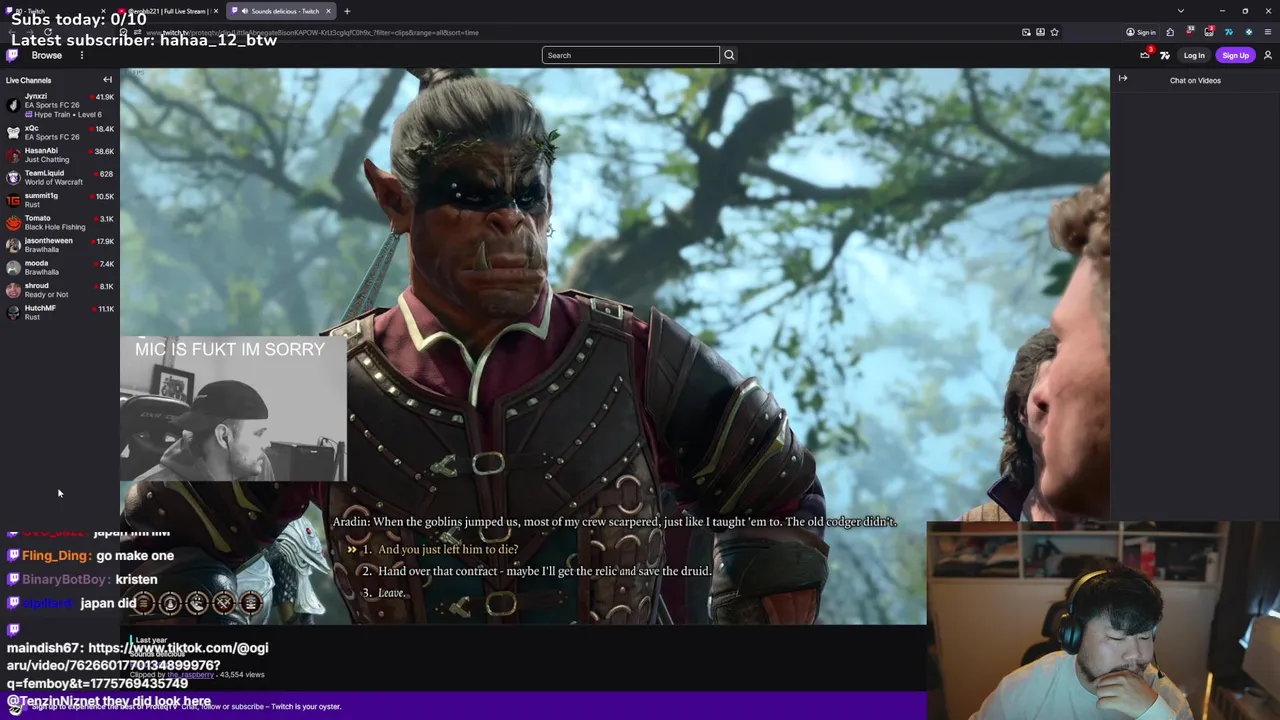Viewport: 1280px width, 720px height.
Task: Focus the Twitch Search field
Action: tap(630, 55)
